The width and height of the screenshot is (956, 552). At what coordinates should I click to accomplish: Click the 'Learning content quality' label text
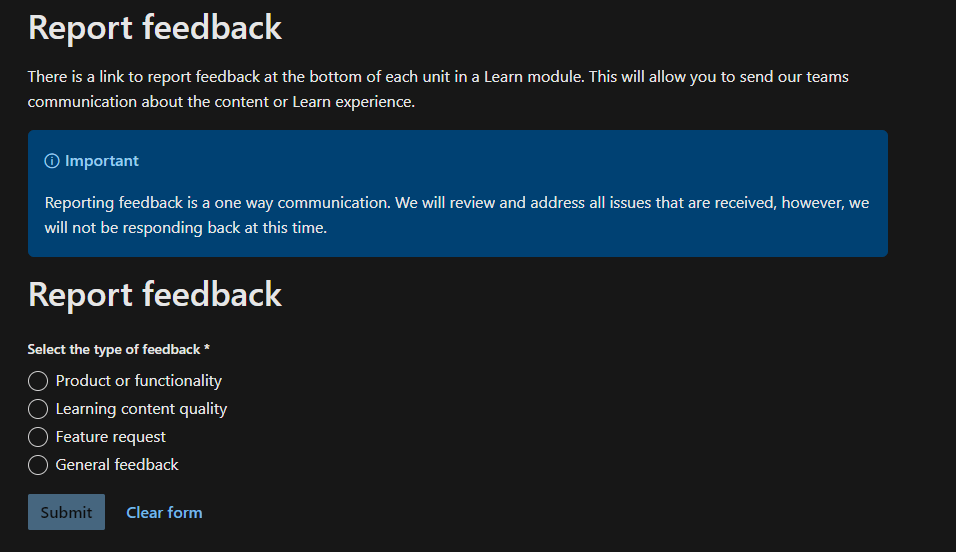click(x=141, y=409)
